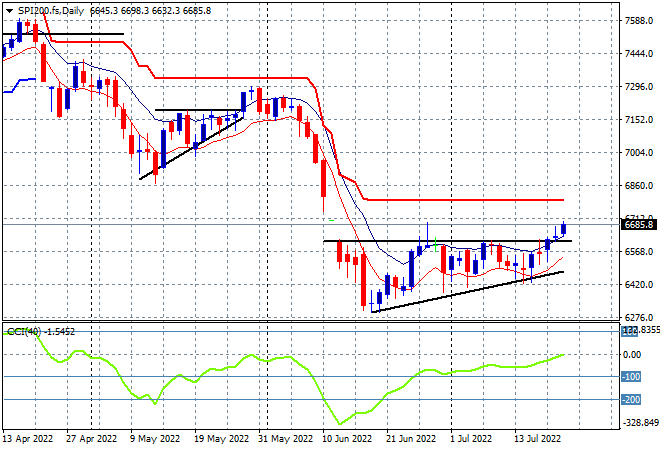Viewport: 660px width, 450px height.
Task: Click the -328.849 CCI scale label
Action: (x=640, y=423)
